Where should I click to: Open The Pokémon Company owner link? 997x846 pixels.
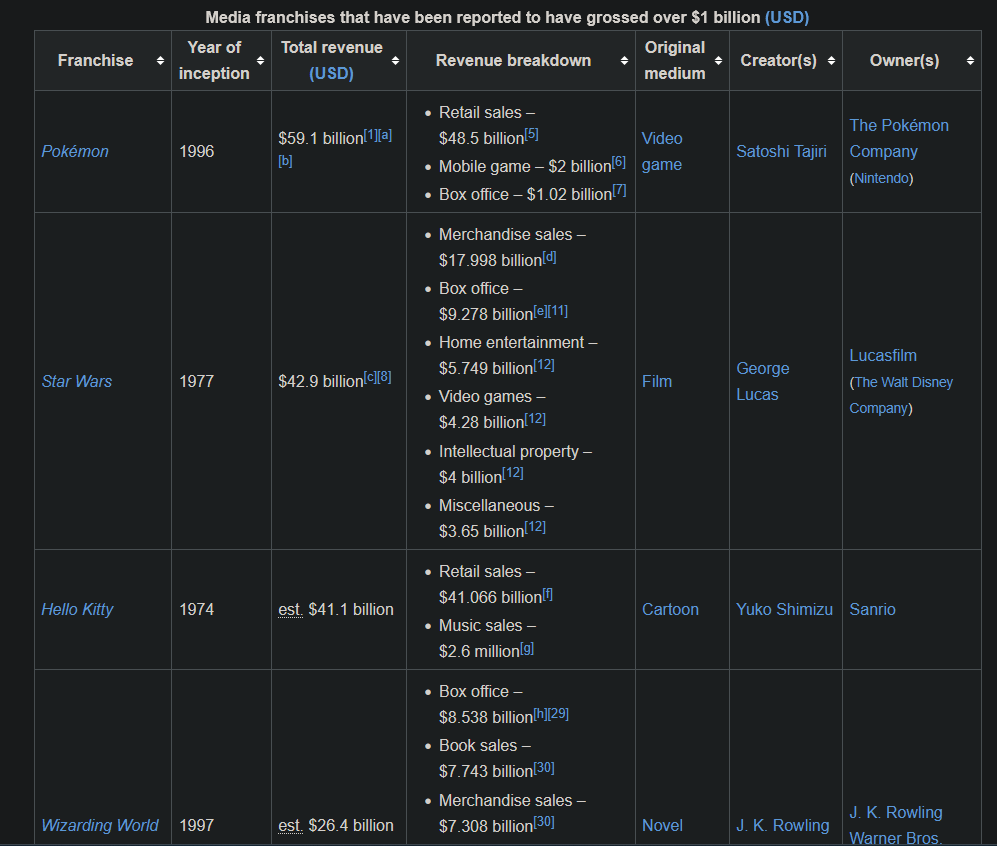(899, 139)
